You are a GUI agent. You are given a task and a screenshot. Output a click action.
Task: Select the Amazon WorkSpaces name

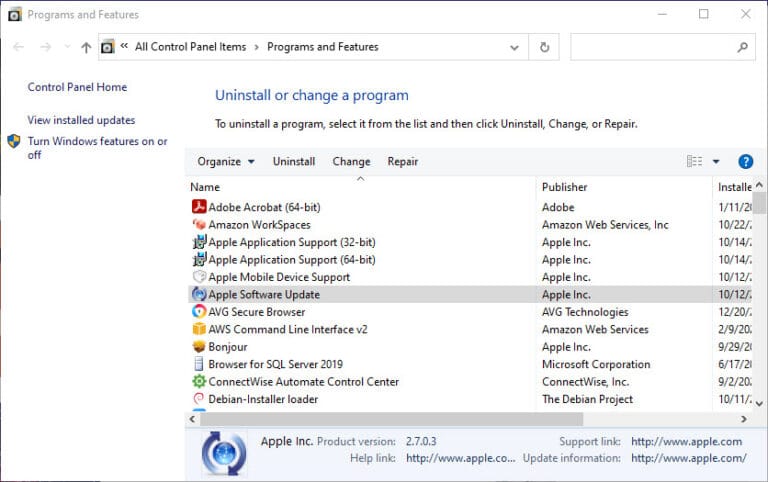point(259,224)
